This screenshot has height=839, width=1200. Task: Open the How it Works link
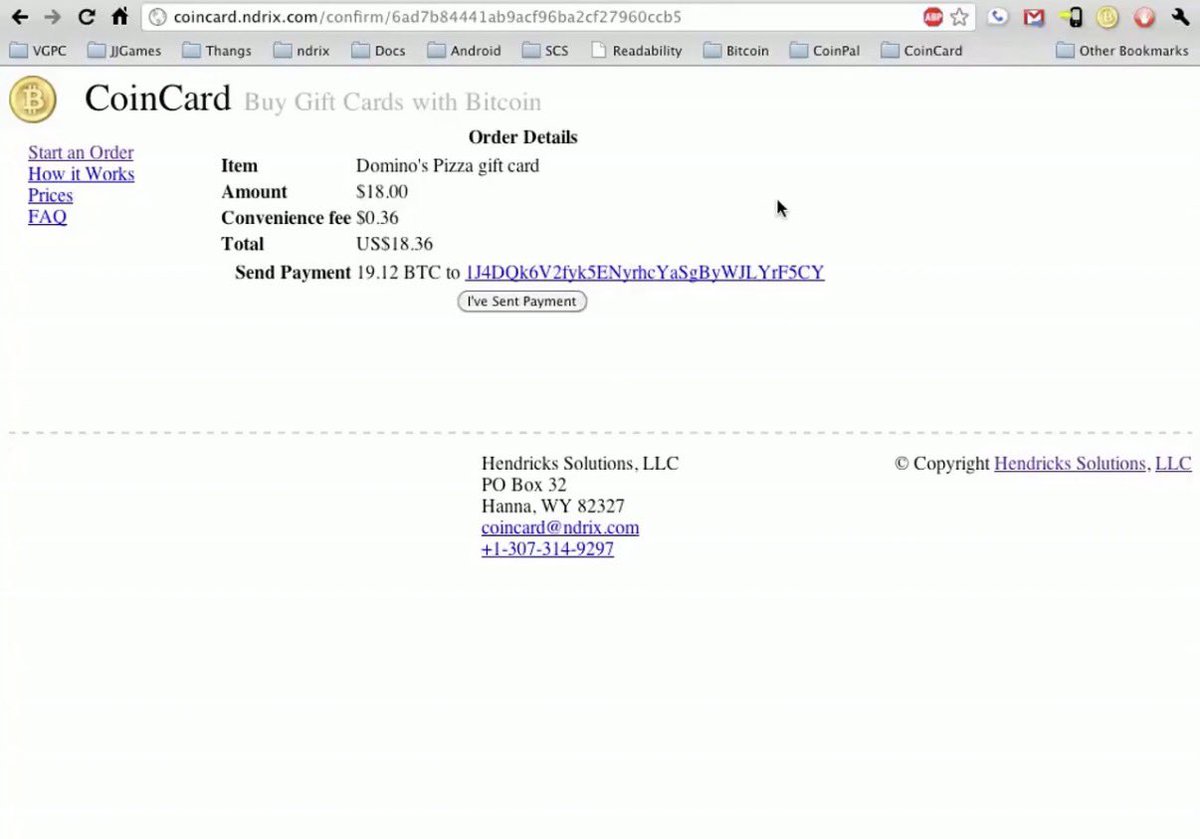(81, 174)
